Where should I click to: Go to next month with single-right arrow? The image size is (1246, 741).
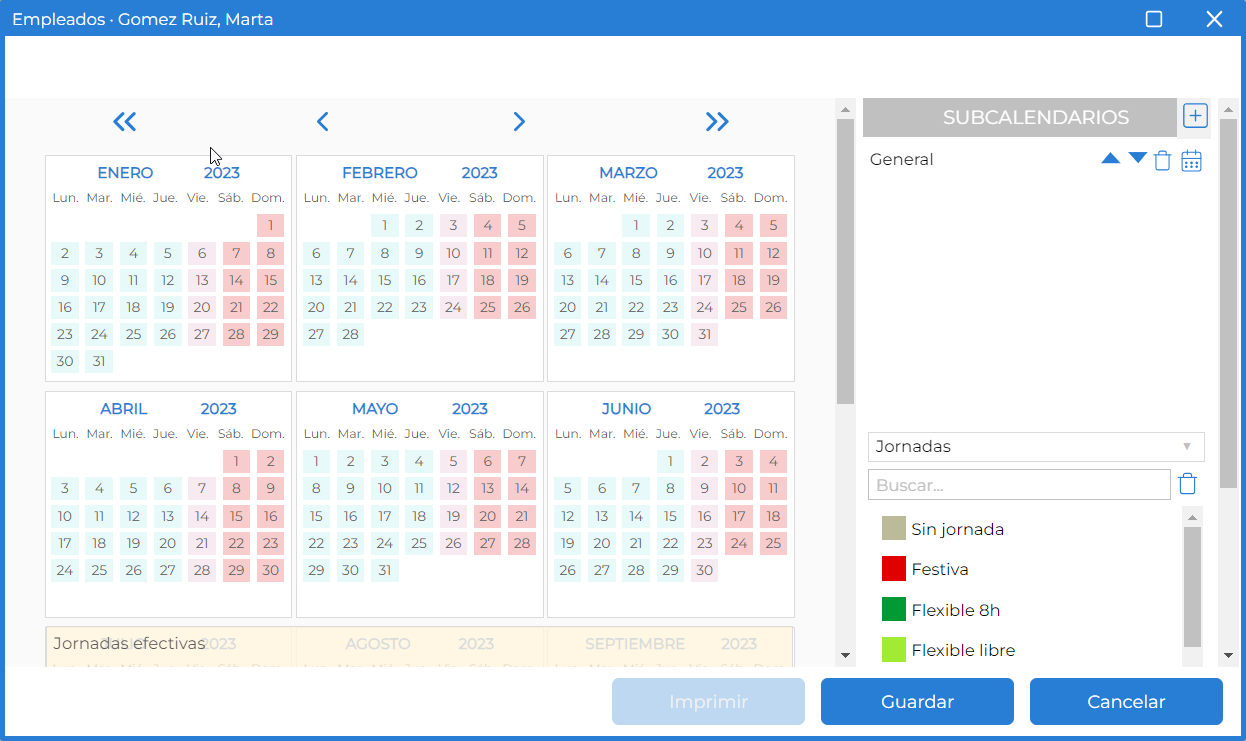point(519,122)
